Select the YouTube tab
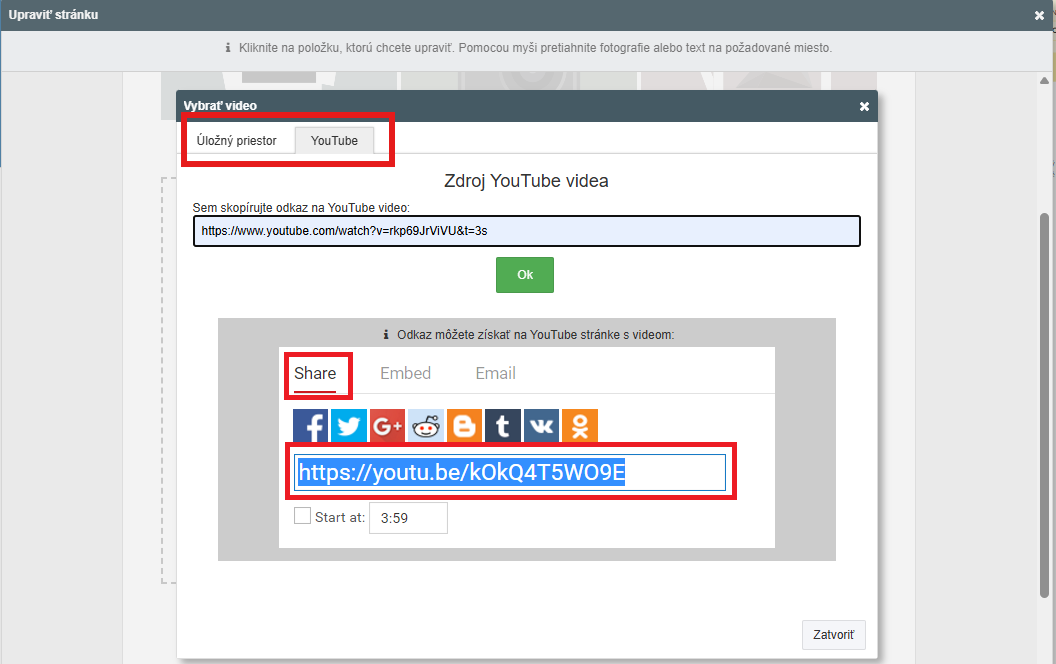The image size is (1056, 664). [x=334, y=141]
